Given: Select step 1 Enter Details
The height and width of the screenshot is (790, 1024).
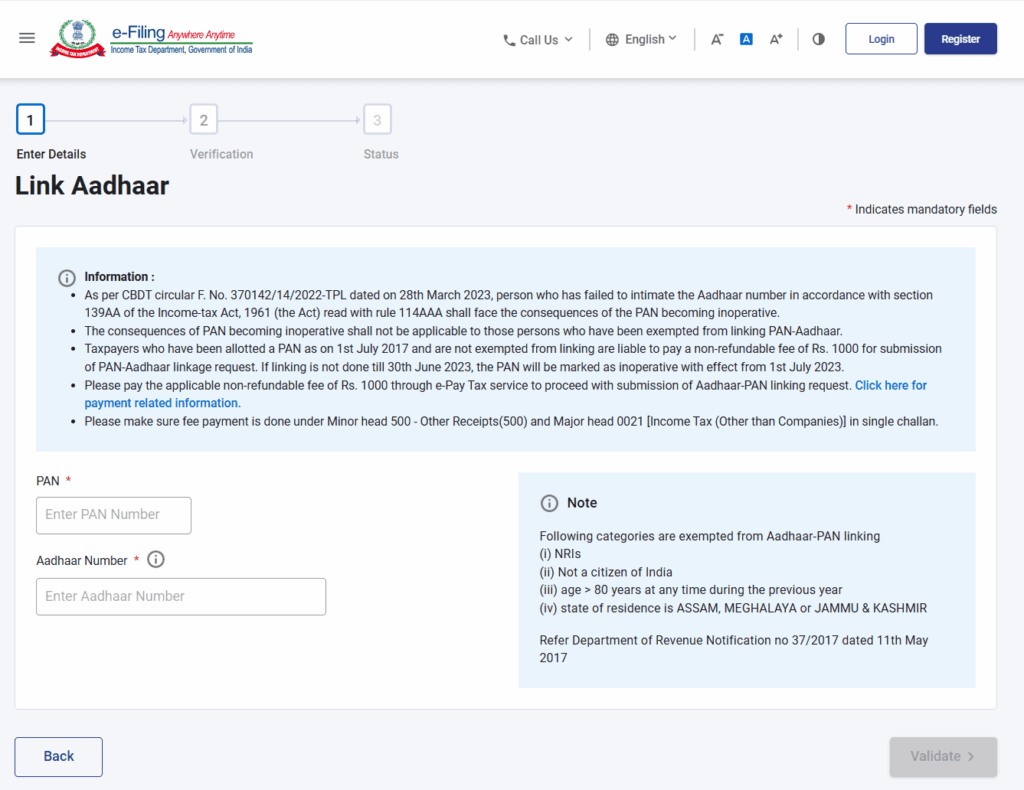Looking at the screenshot, I should [30, 121].
